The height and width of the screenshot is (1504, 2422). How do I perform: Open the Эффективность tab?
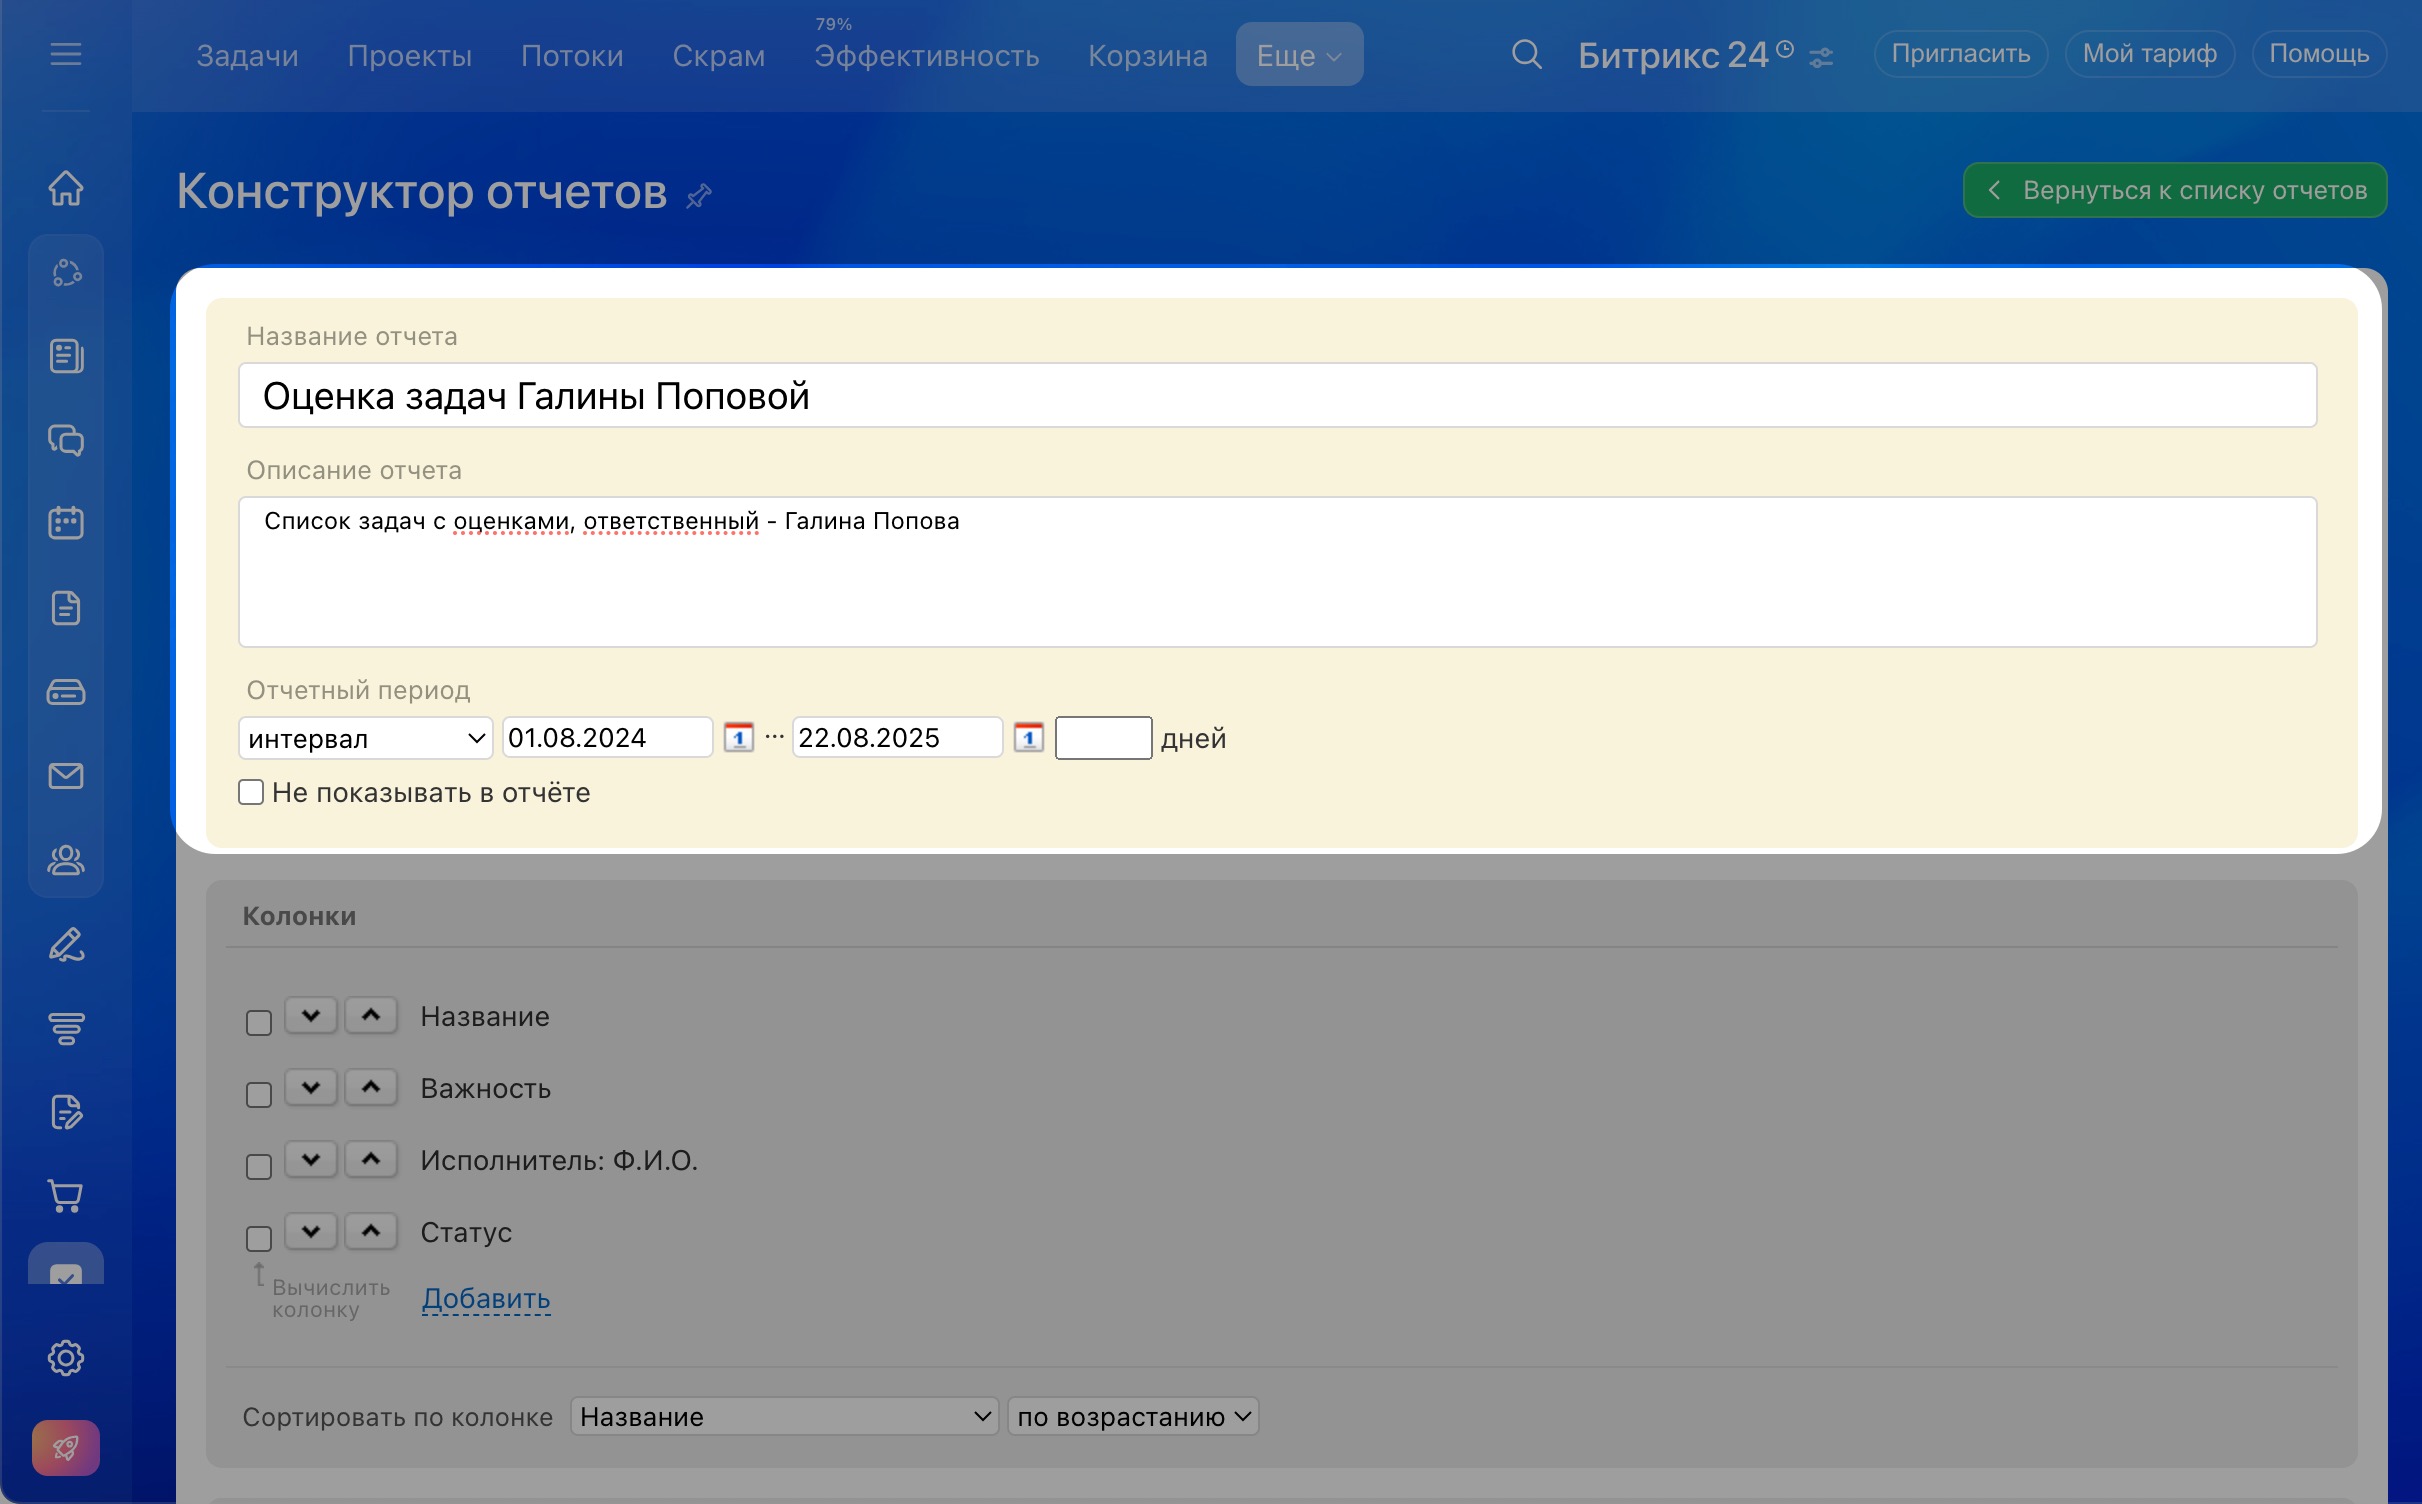point(926,56)
